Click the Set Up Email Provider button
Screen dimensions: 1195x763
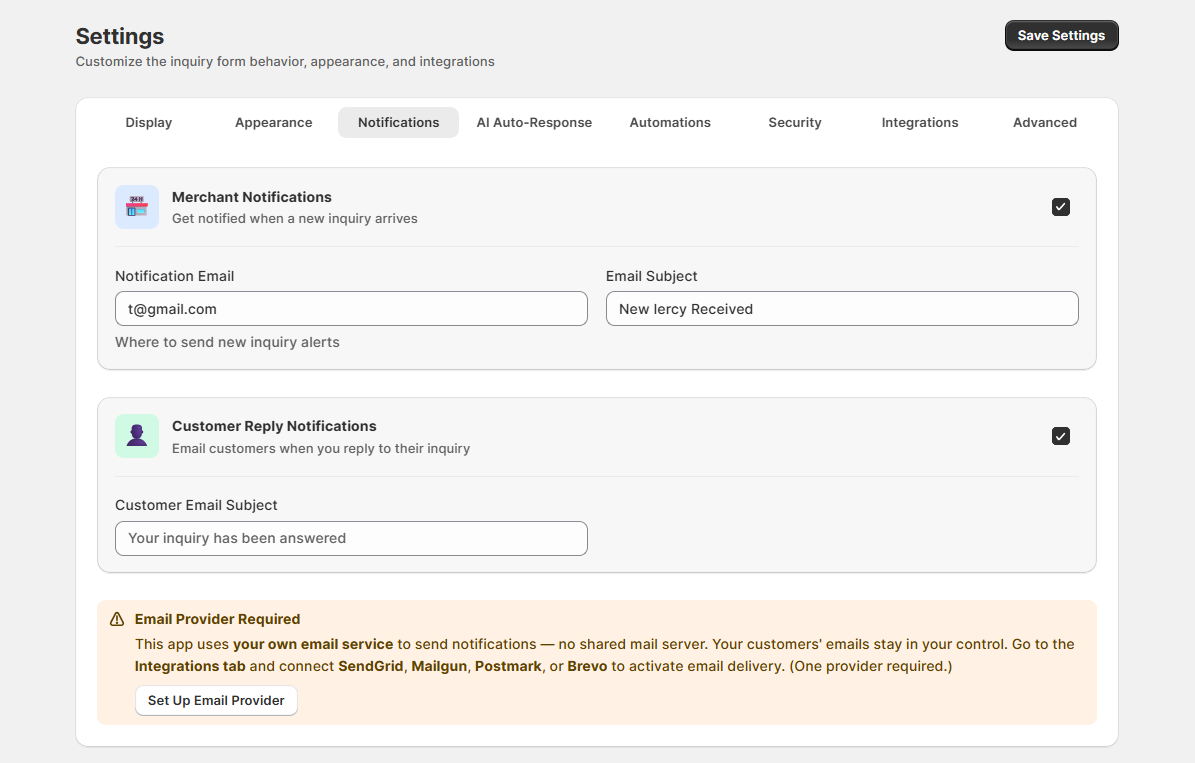point(216,700)
